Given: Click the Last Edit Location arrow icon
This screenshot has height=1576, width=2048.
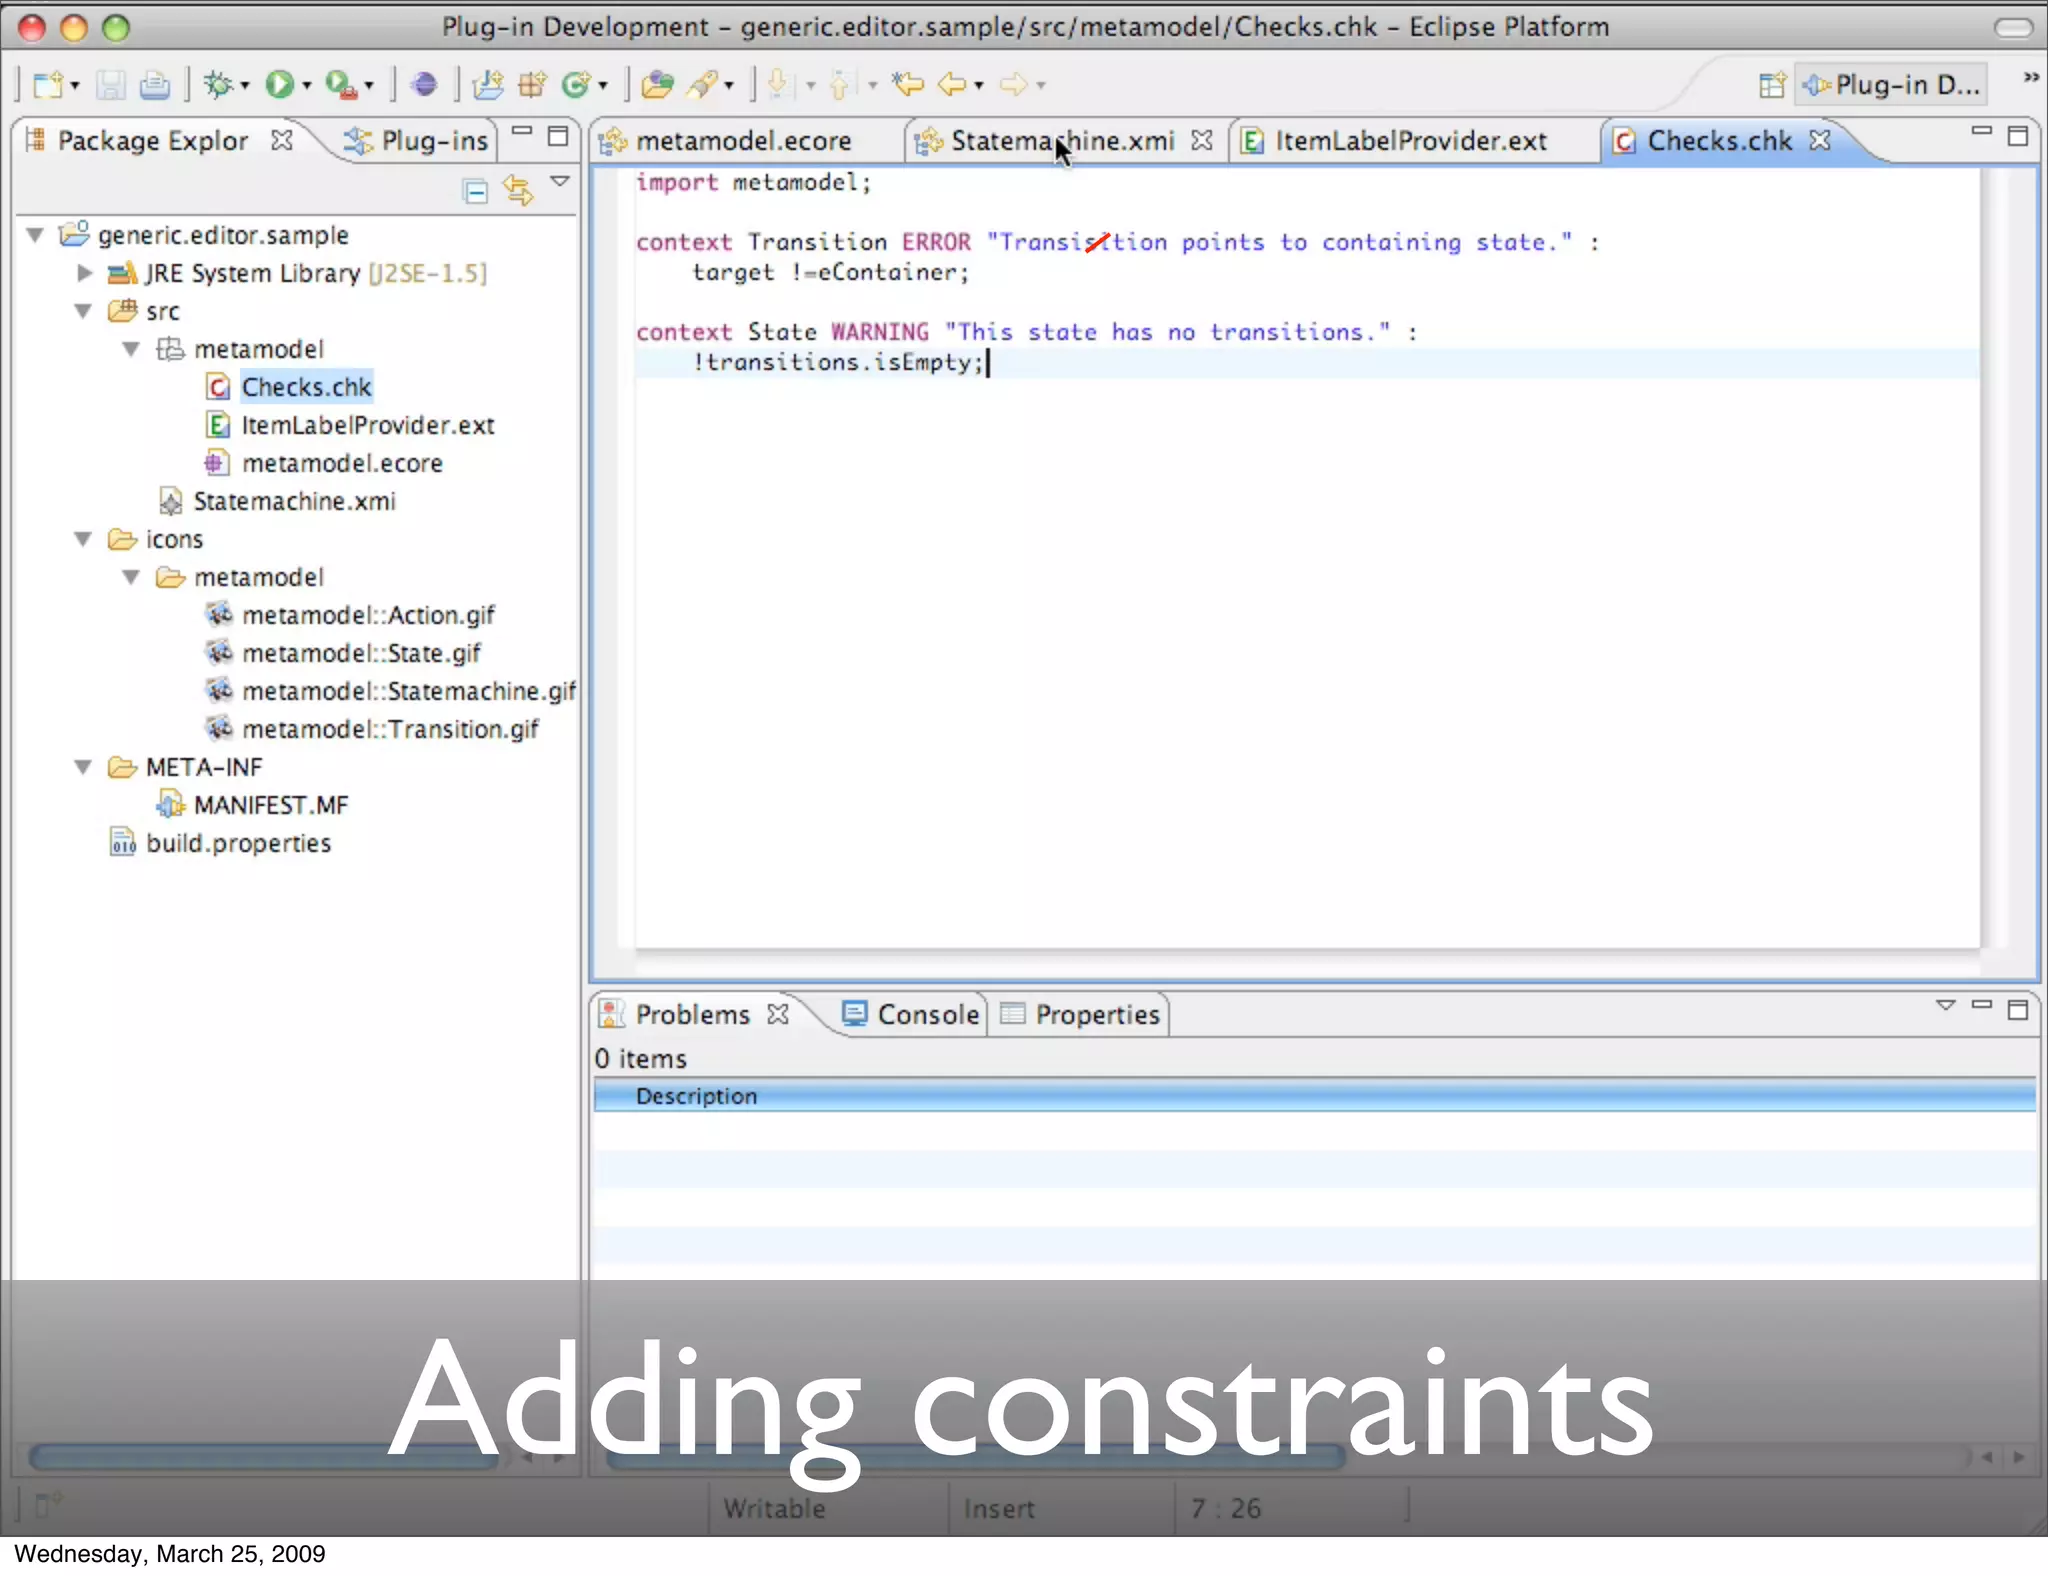Looking at the screenshot, I should pos(908,85).
